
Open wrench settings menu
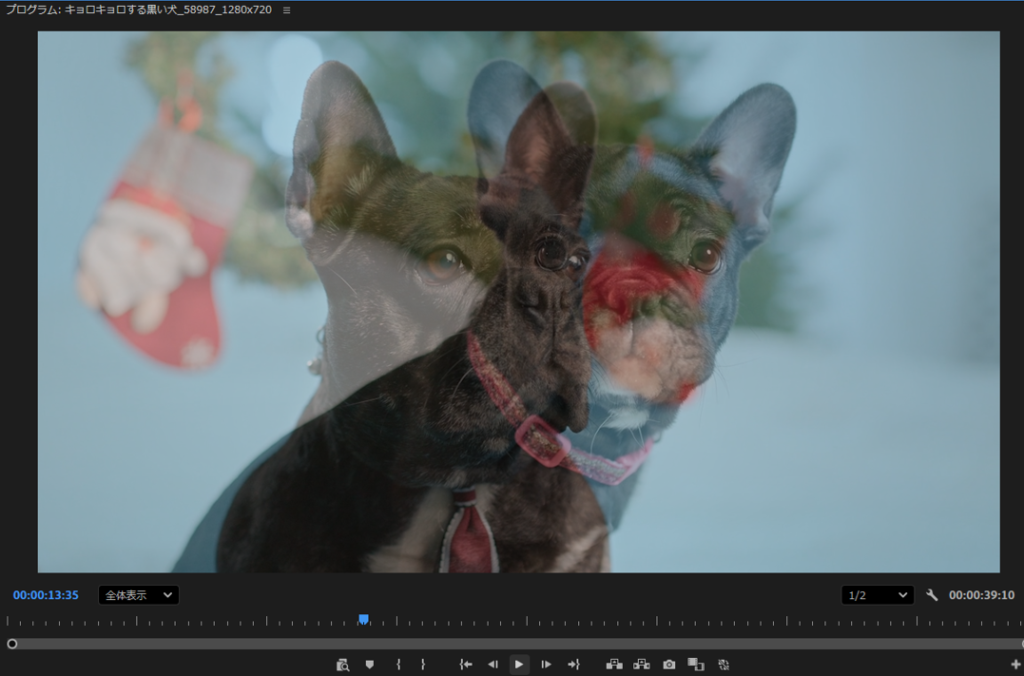[932, 595]
